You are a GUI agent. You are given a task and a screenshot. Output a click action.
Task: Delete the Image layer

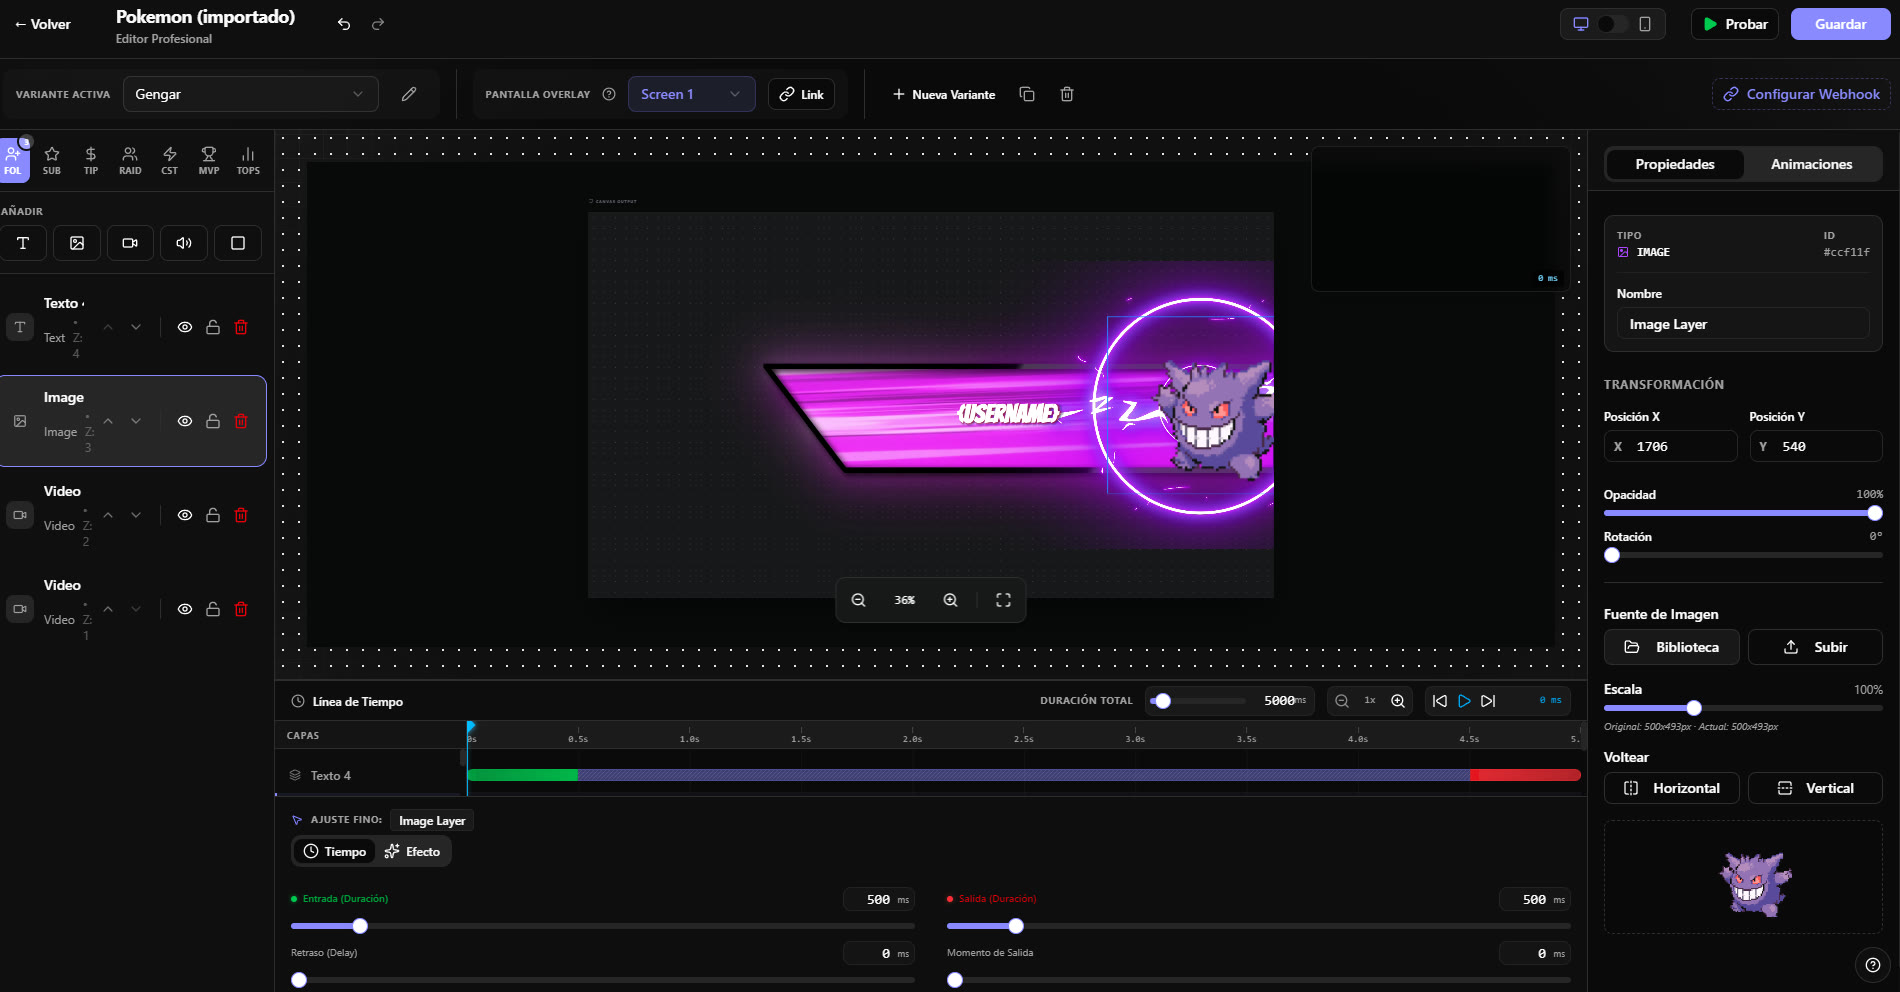click(x=241, y=421)
